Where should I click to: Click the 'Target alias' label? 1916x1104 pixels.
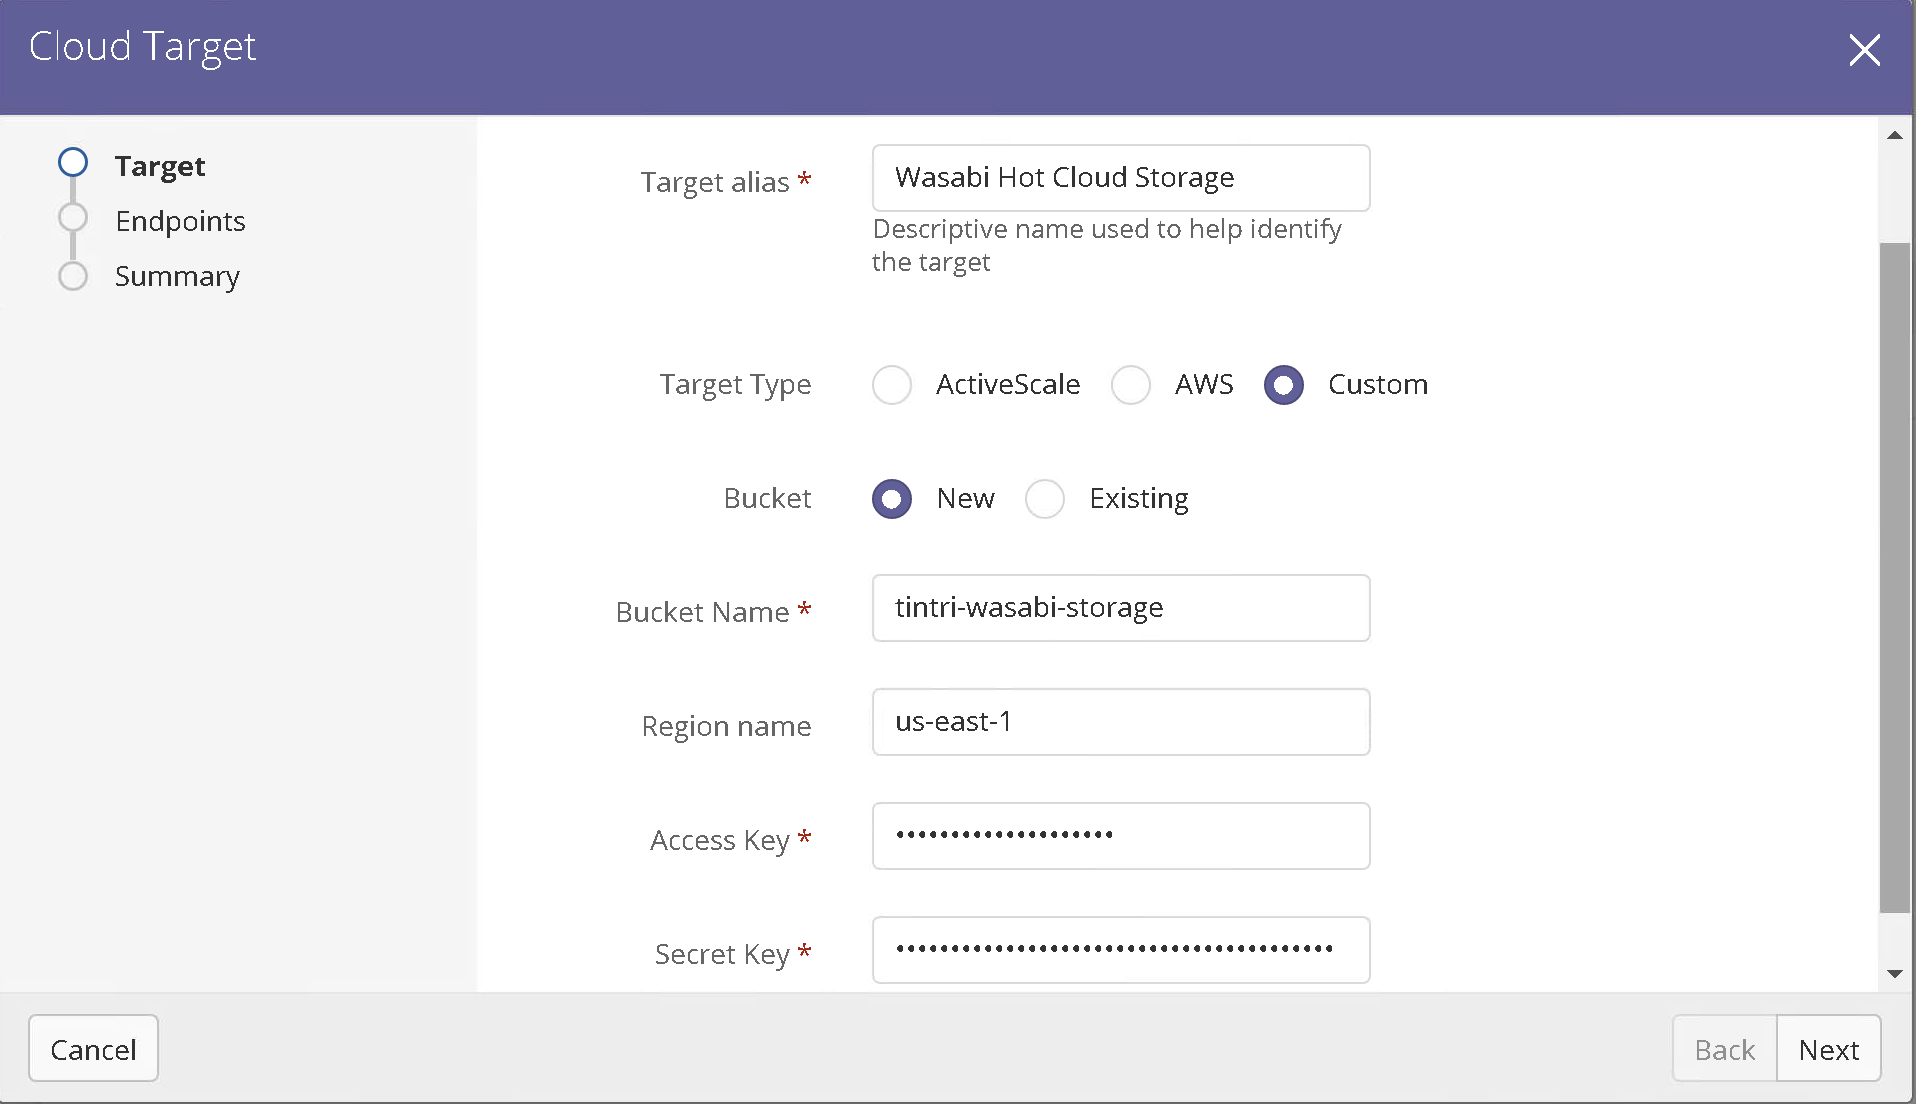[x=715, y=182]
